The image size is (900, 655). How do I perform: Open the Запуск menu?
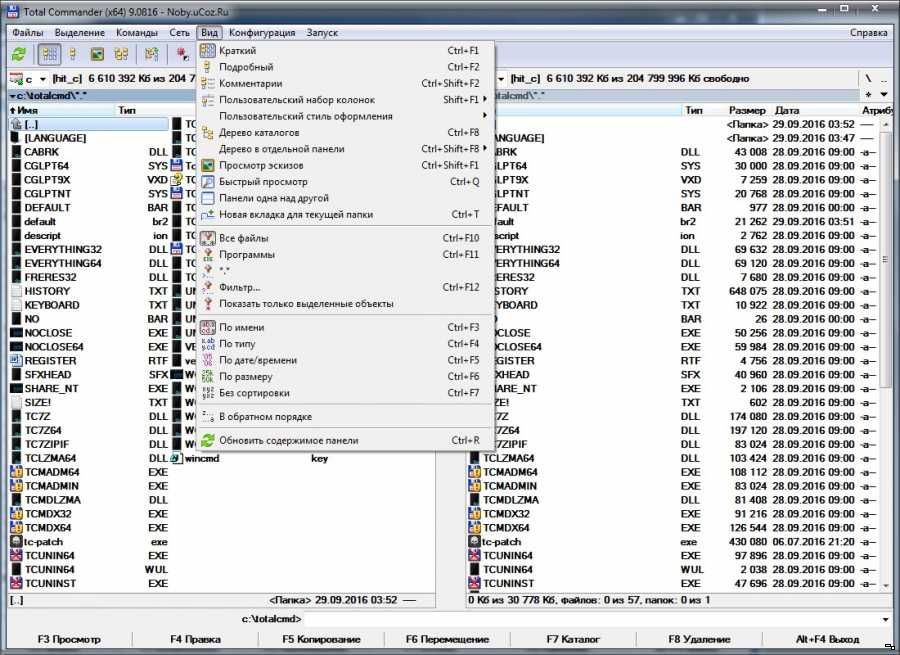pos(322,33)
